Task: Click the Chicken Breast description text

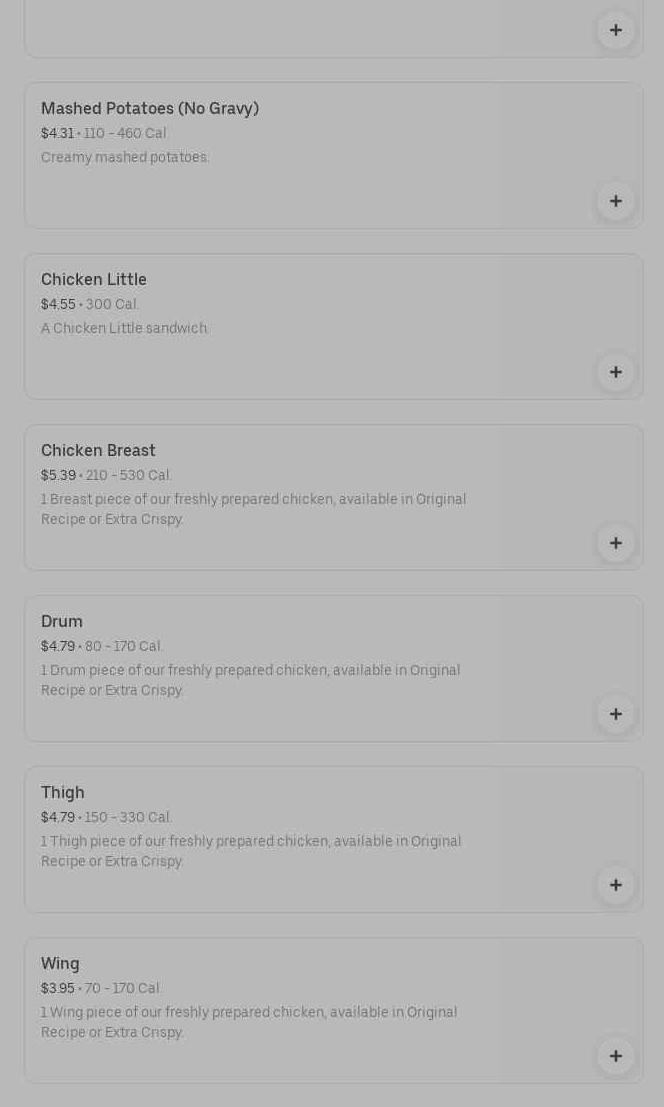Action: tap(253, 509)
